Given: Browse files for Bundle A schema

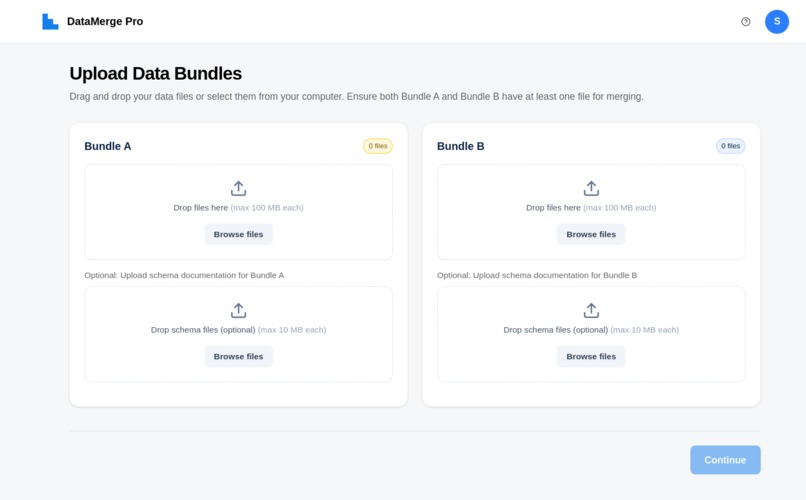Looking at the screenshot, I should coord(239,357).
